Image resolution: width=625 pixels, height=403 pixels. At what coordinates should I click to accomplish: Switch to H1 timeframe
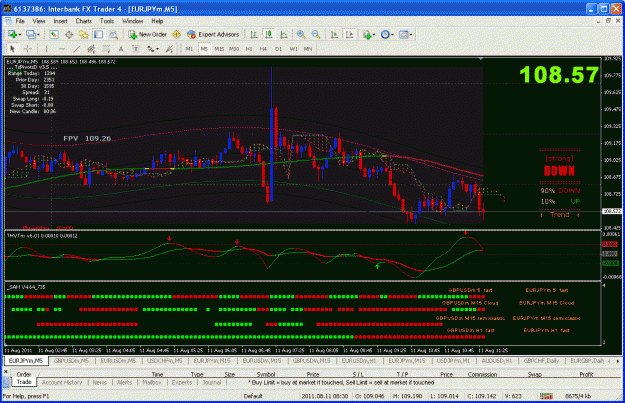(x=249, y=49)
